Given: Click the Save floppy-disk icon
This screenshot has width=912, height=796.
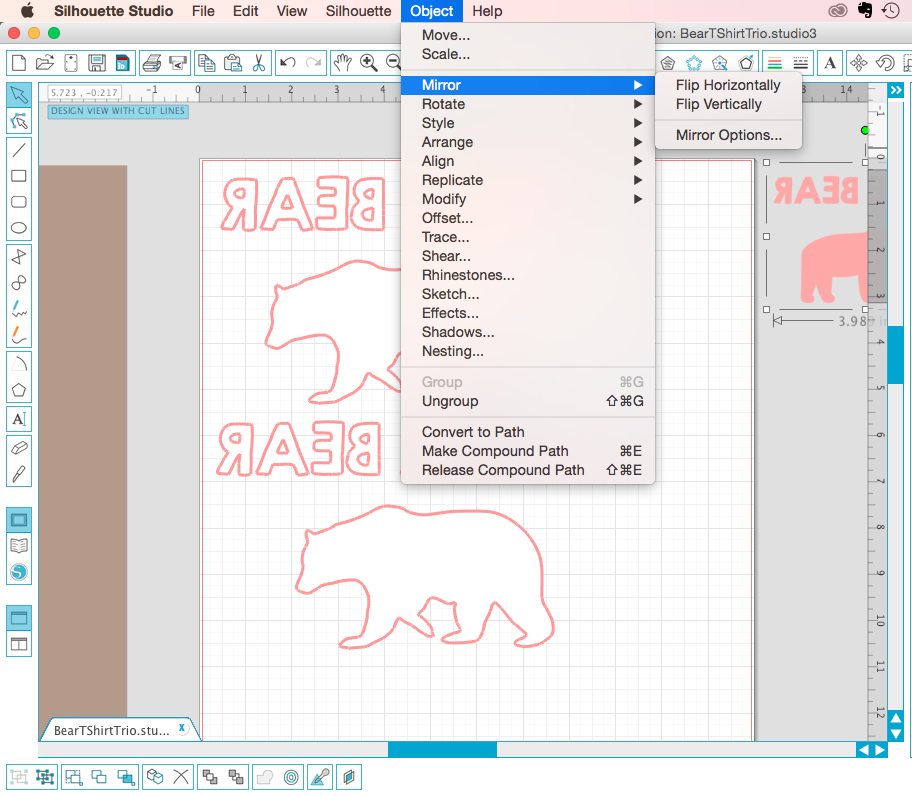Looking at the screenshot, I should (x=97, y=63).
